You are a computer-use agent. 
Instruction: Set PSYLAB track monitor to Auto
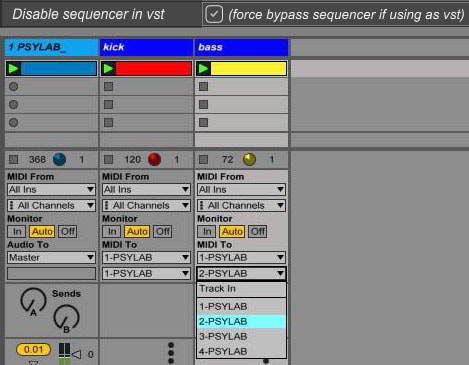pos(42,231)
